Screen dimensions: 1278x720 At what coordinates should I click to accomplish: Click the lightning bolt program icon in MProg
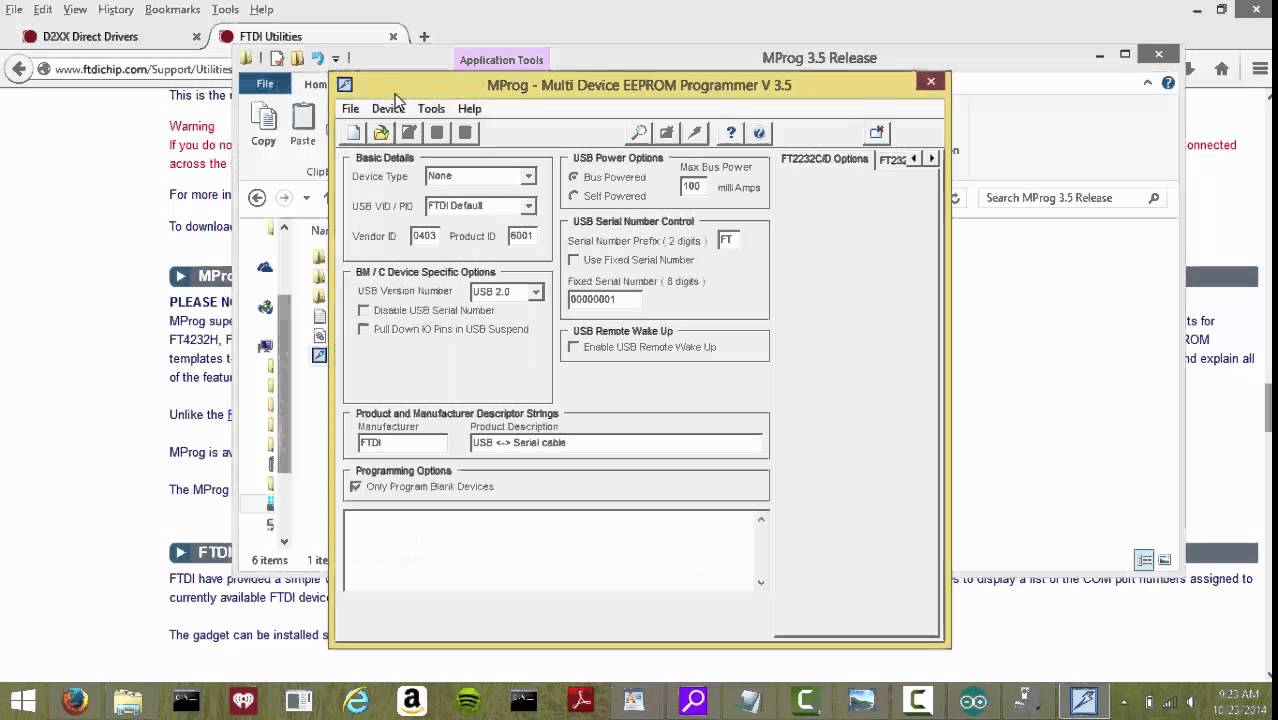695,132
